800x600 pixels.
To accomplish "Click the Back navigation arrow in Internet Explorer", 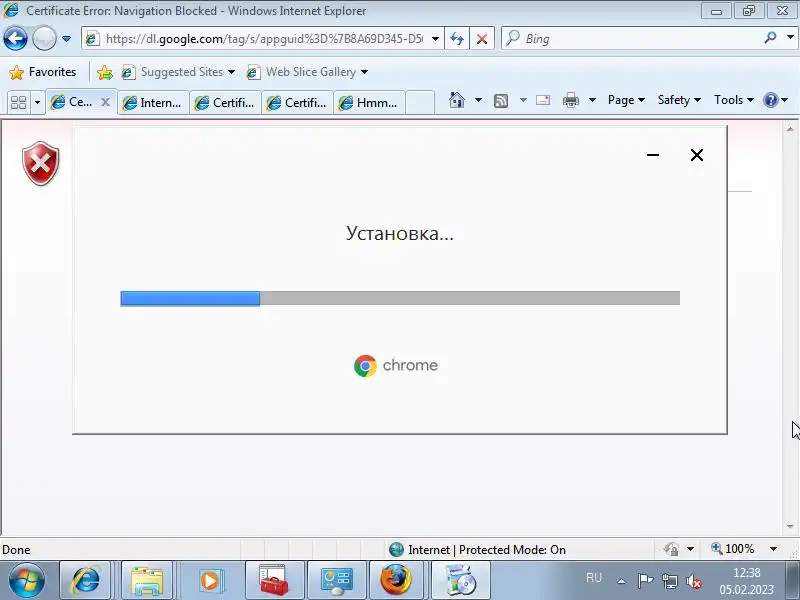I will (15, 38).
